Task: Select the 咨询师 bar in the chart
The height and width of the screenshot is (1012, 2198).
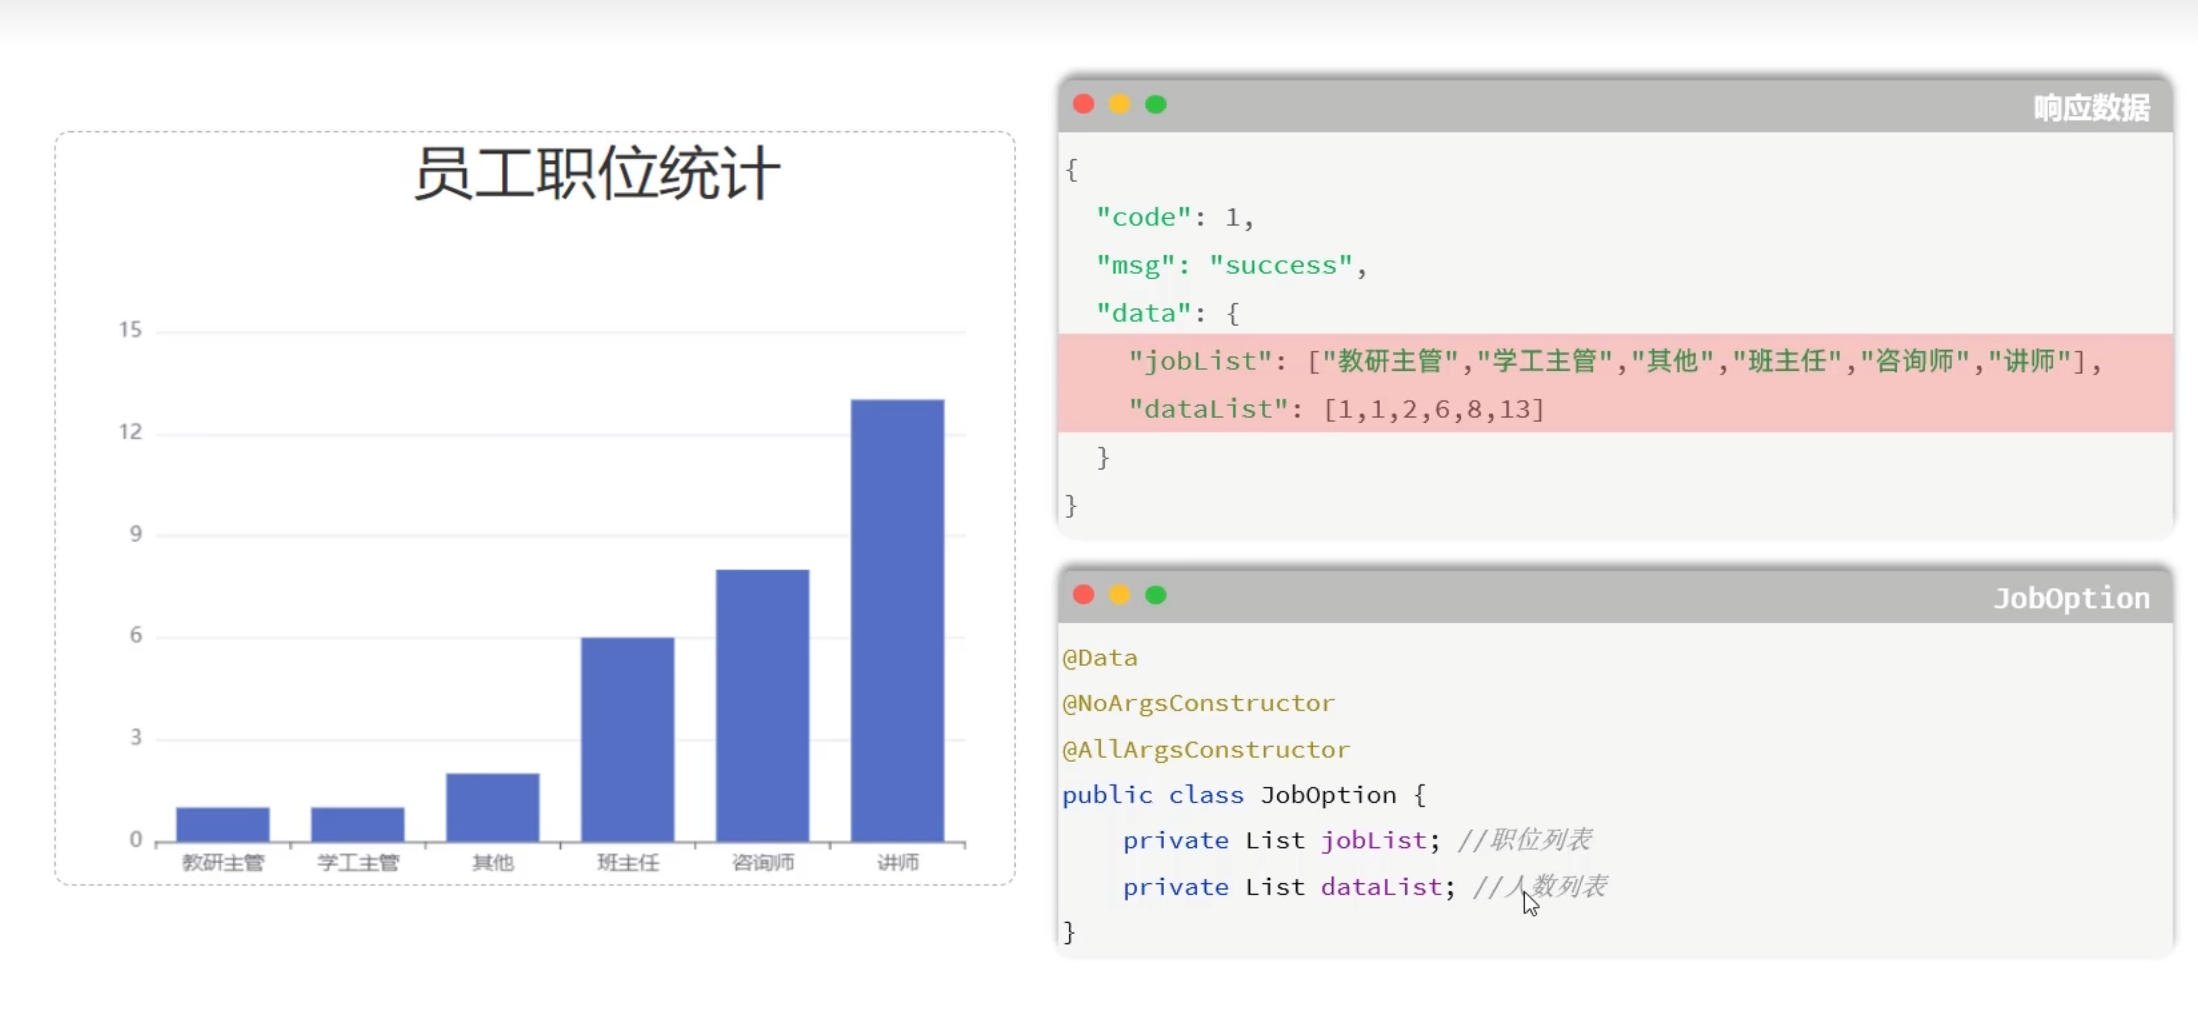Action: (762, 705)
